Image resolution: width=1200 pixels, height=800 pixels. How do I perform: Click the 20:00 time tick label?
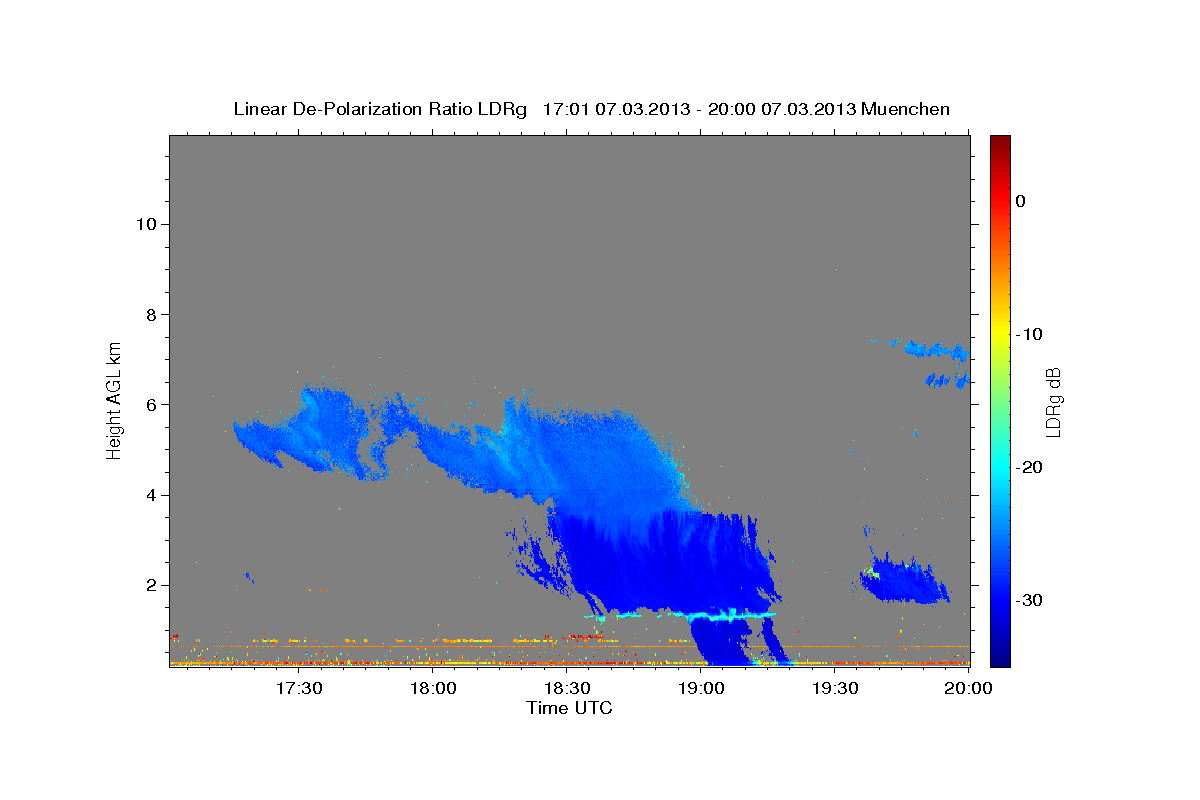coord(968,688)
